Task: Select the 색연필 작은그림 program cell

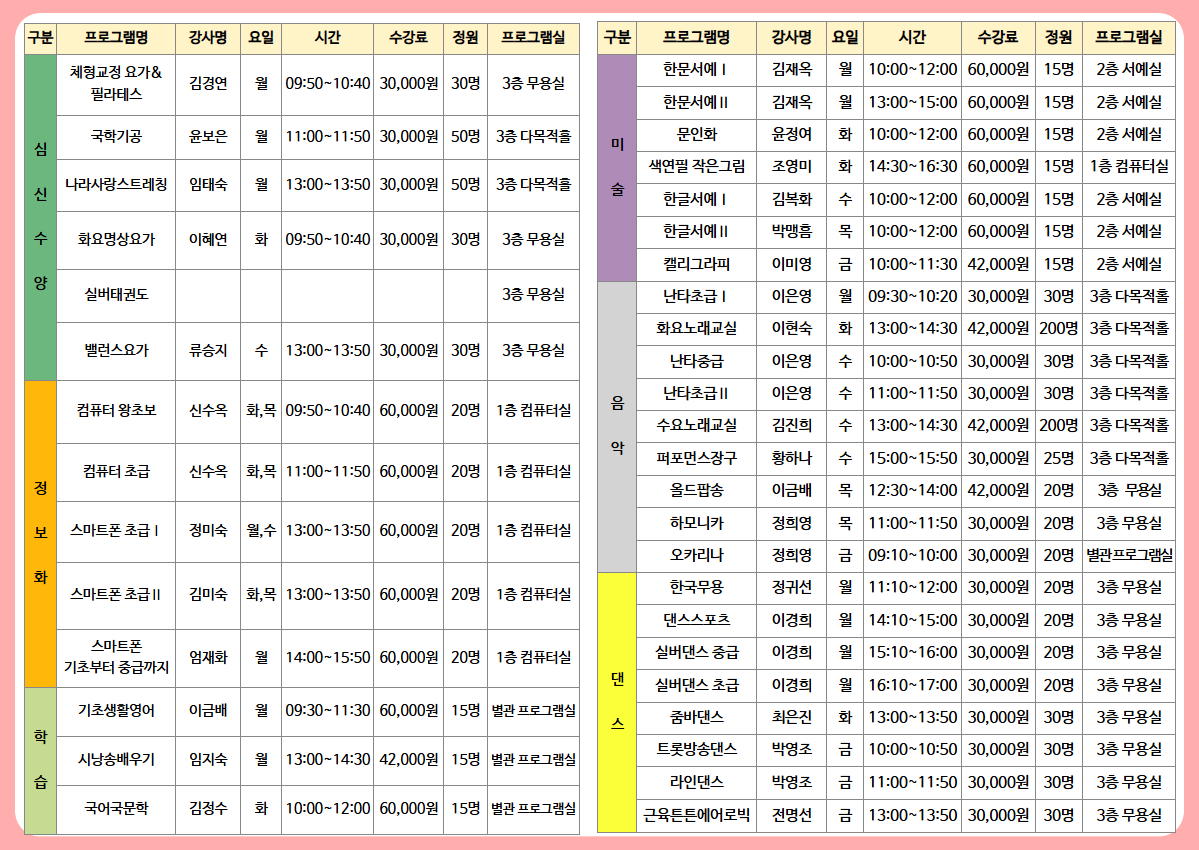Action: 696,166
